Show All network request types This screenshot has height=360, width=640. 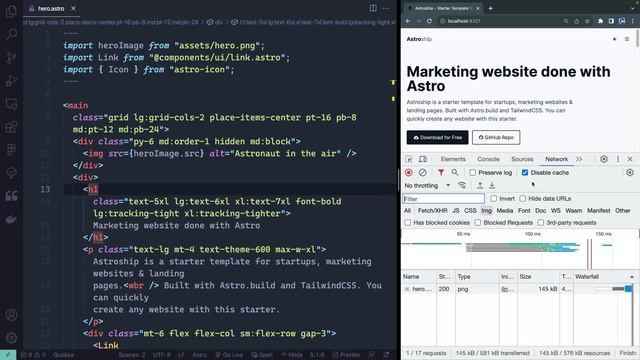(x=407, y=211)
